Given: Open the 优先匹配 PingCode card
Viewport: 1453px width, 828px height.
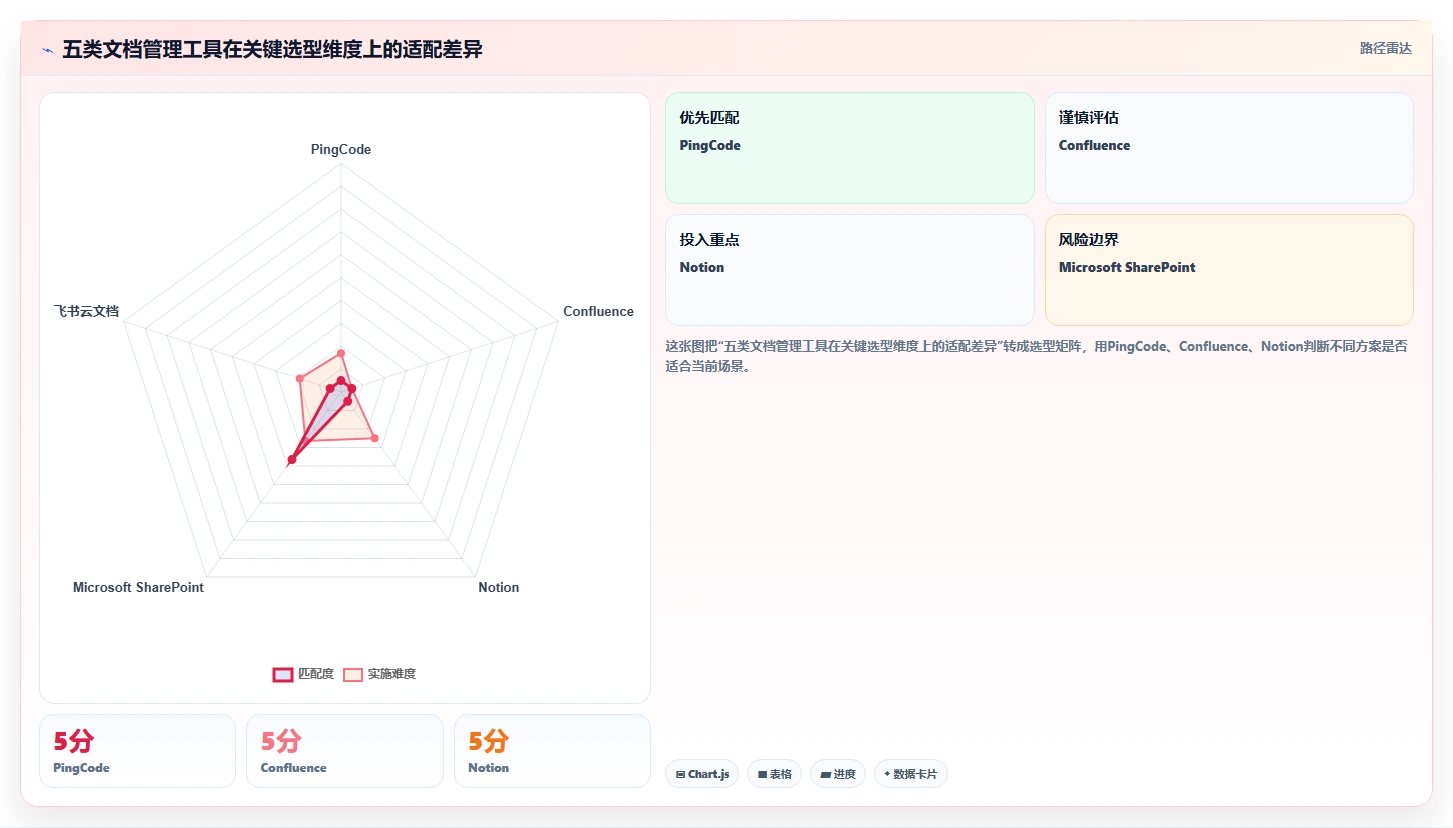Looking at the screenshot, I should (850, 148).
